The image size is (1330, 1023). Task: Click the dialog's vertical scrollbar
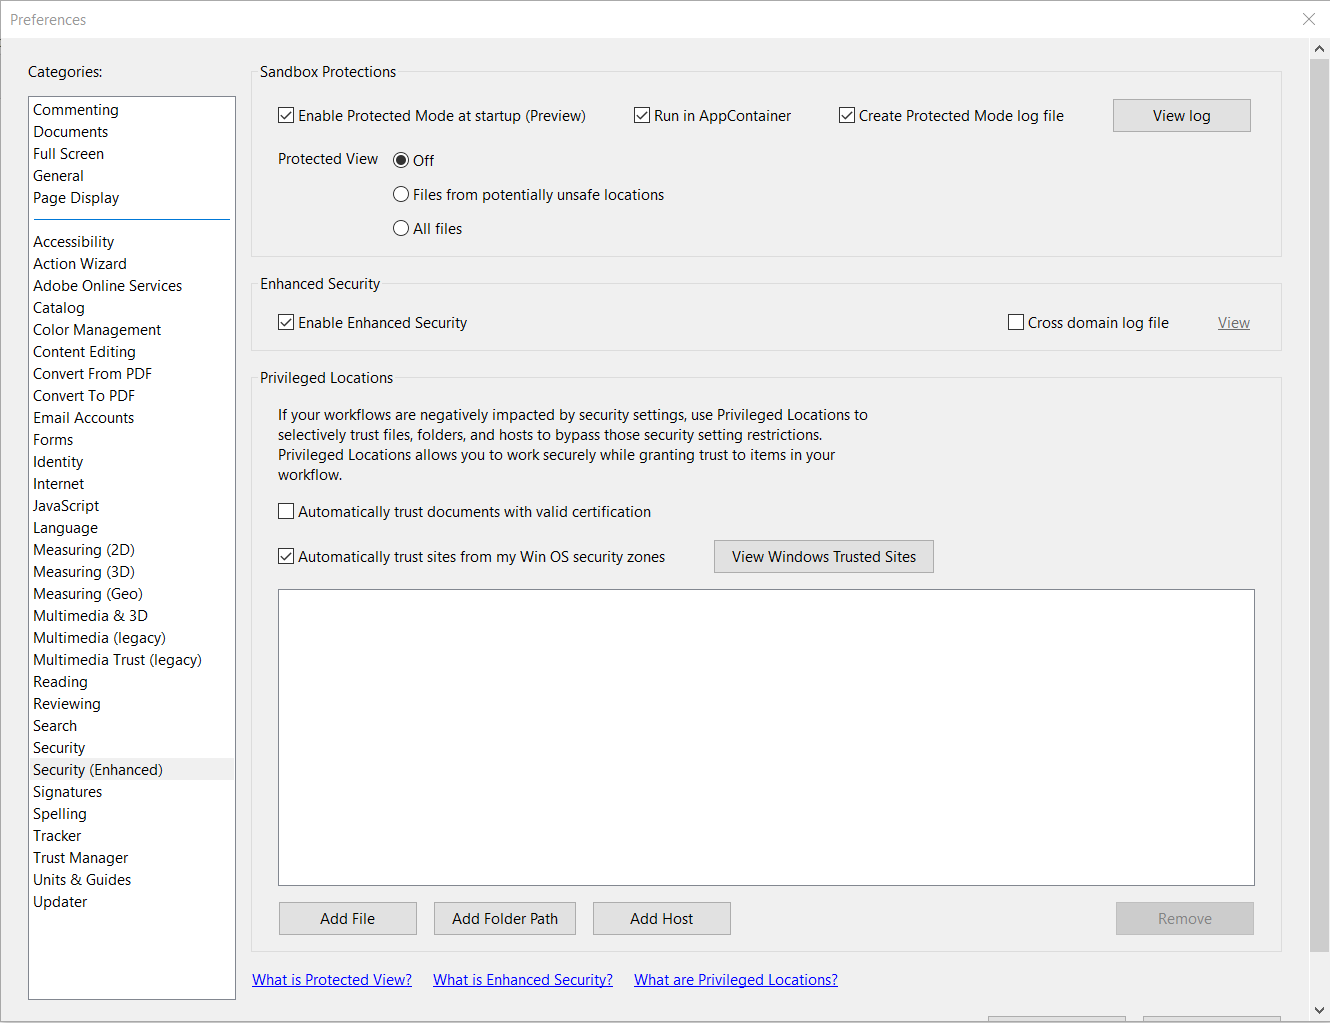[1319, 500]
